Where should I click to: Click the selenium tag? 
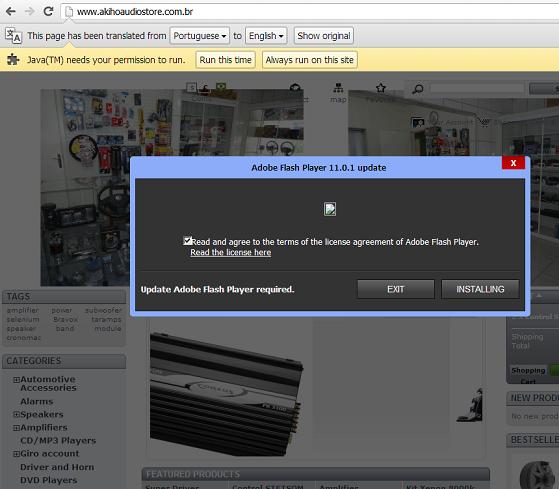[x=23, y=319]
